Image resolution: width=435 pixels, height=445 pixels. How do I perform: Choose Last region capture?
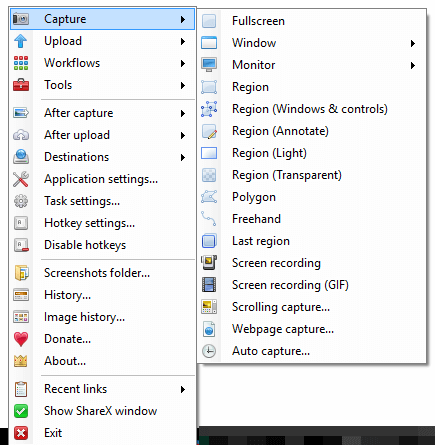[x=312, y=241]
